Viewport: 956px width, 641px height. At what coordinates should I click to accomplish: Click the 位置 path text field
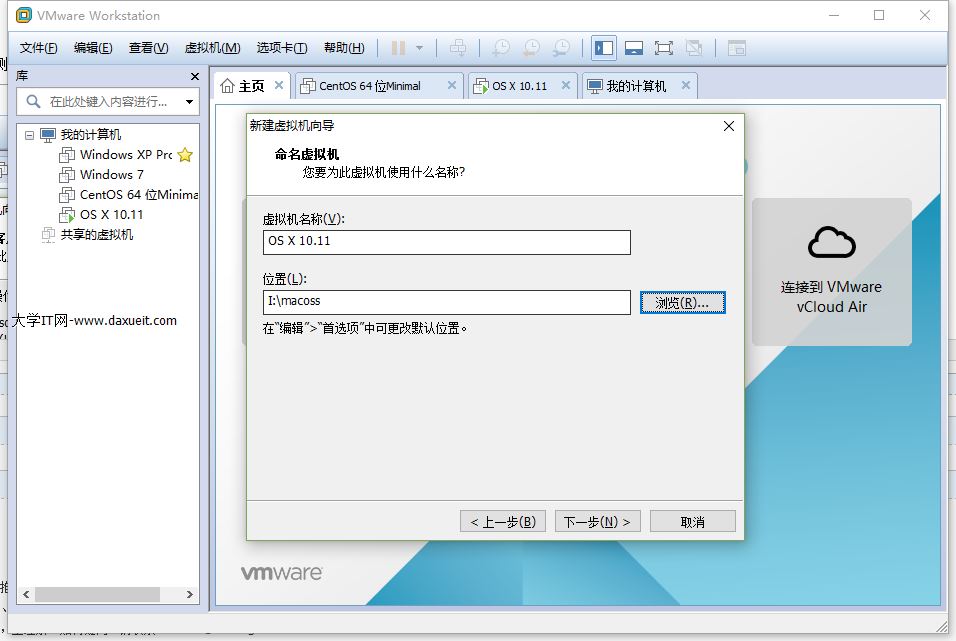point(447,302)
